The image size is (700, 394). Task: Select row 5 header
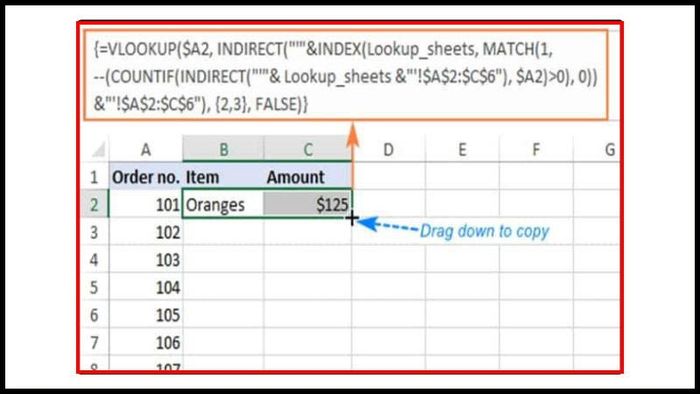95,287
